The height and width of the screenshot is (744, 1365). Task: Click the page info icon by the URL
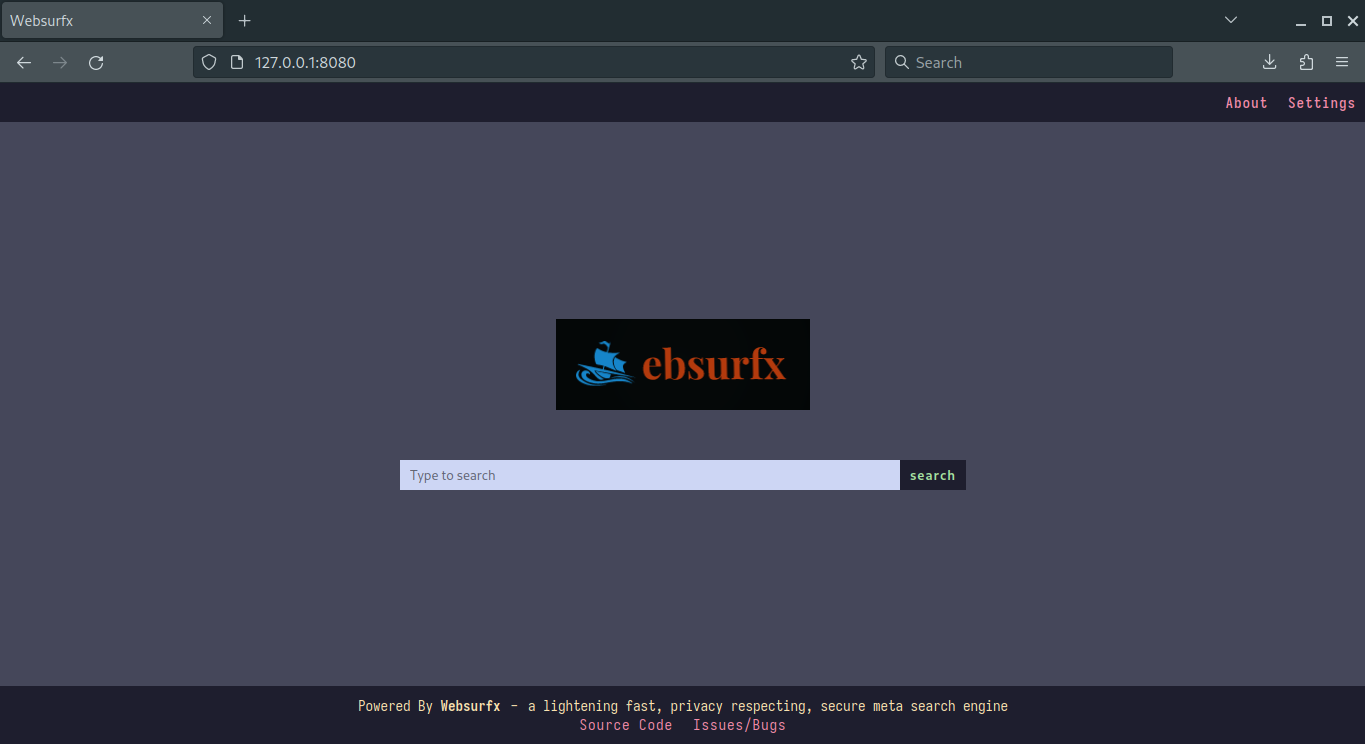(237, 62)
